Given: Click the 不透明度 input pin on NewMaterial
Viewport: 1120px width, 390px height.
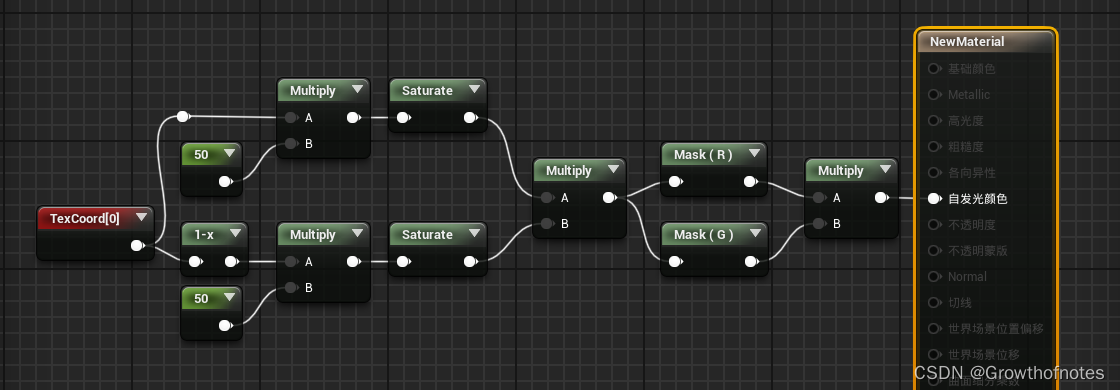Looking at the screenshot, I should (934, 224).
